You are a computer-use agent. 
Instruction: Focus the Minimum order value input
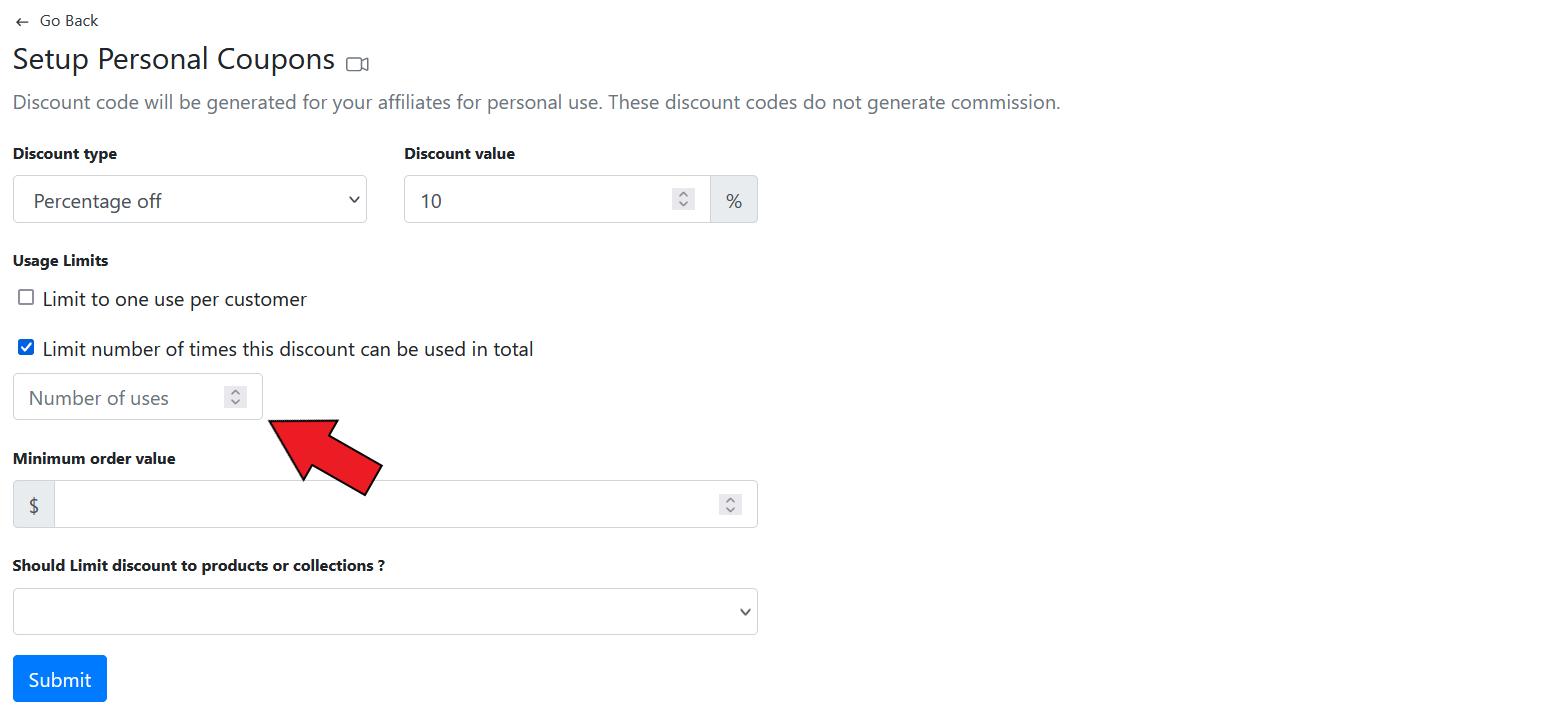point(385,505)
